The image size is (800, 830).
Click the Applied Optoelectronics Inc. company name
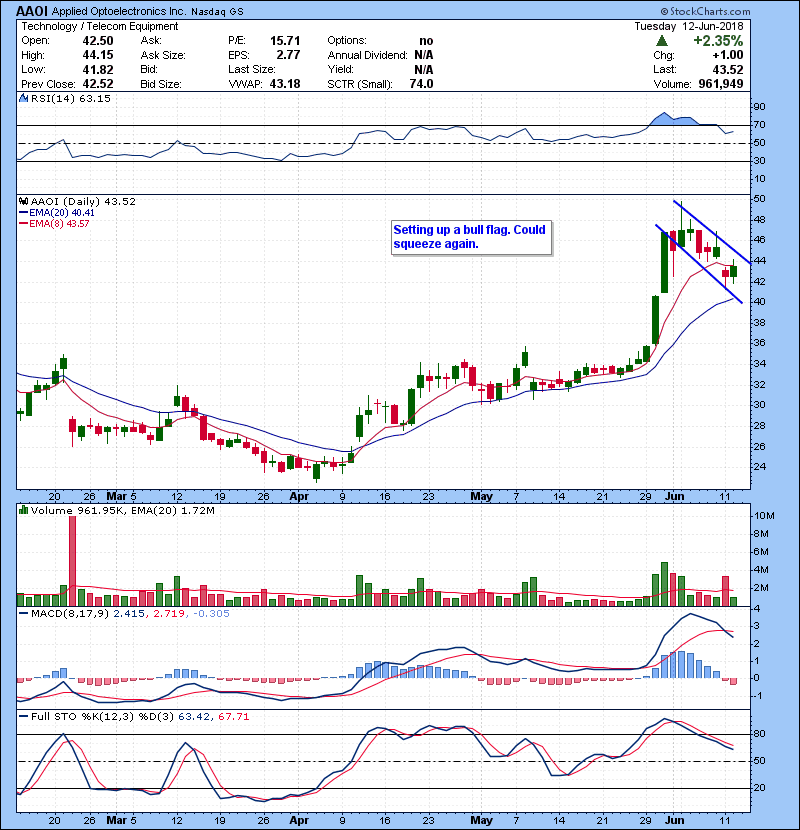(119, 12)
